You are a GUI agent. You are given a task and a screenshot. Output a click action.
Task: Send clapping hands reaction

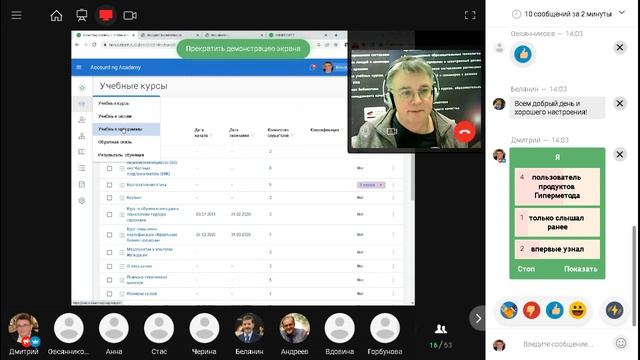point(509,310)
